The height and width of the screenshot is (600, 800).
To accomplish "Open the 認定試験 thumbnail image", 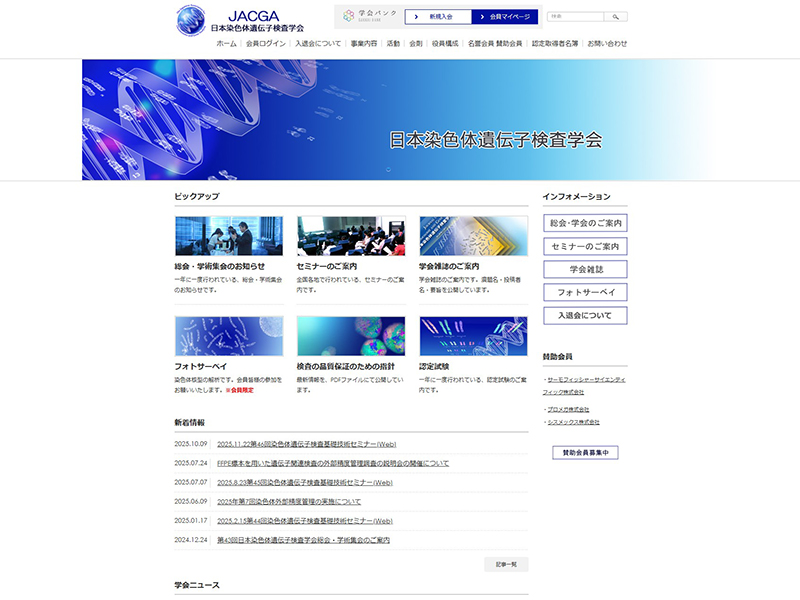I will [473, 337].
